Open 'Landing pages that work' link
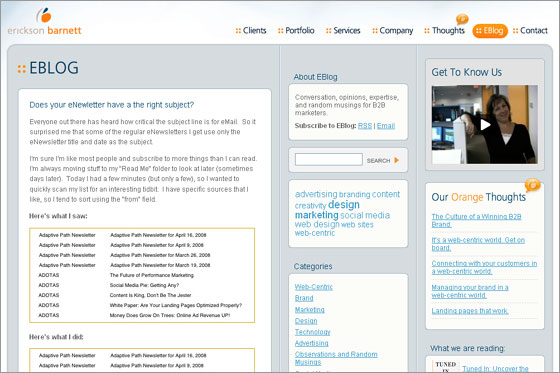 click(x=470, y=311)
